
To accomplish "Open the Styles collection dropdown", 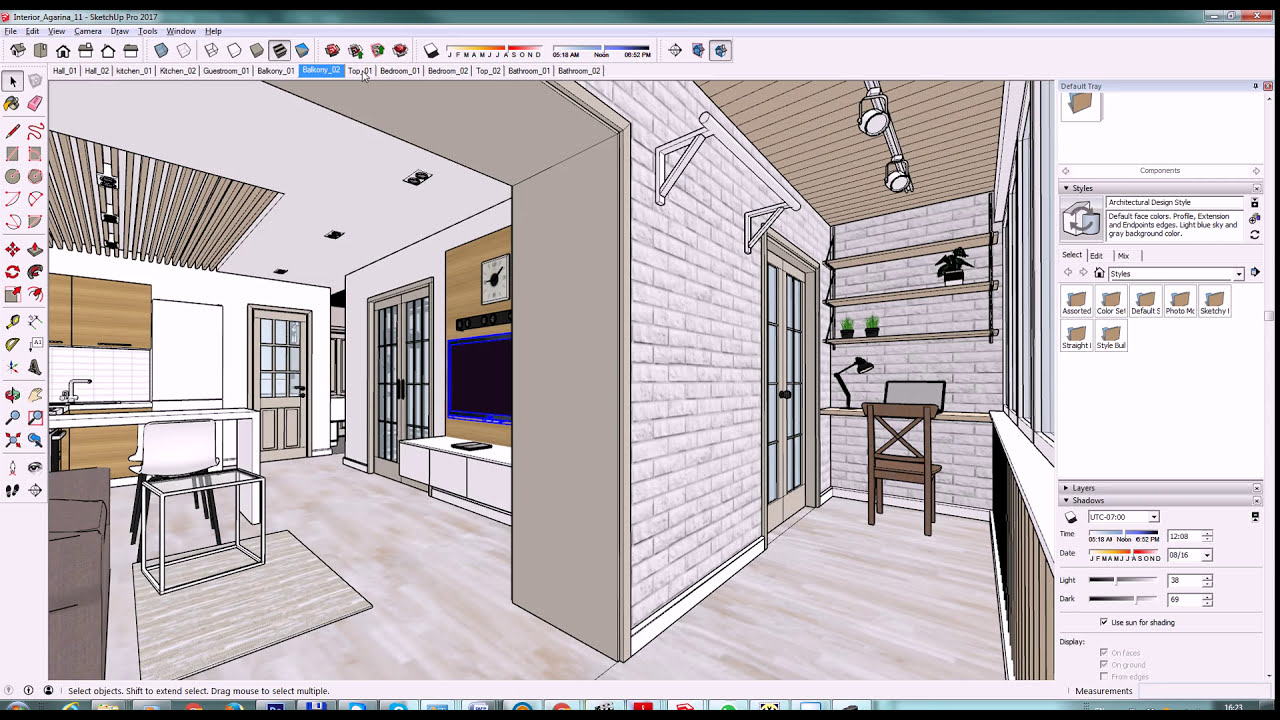I will coord(1238,274).
